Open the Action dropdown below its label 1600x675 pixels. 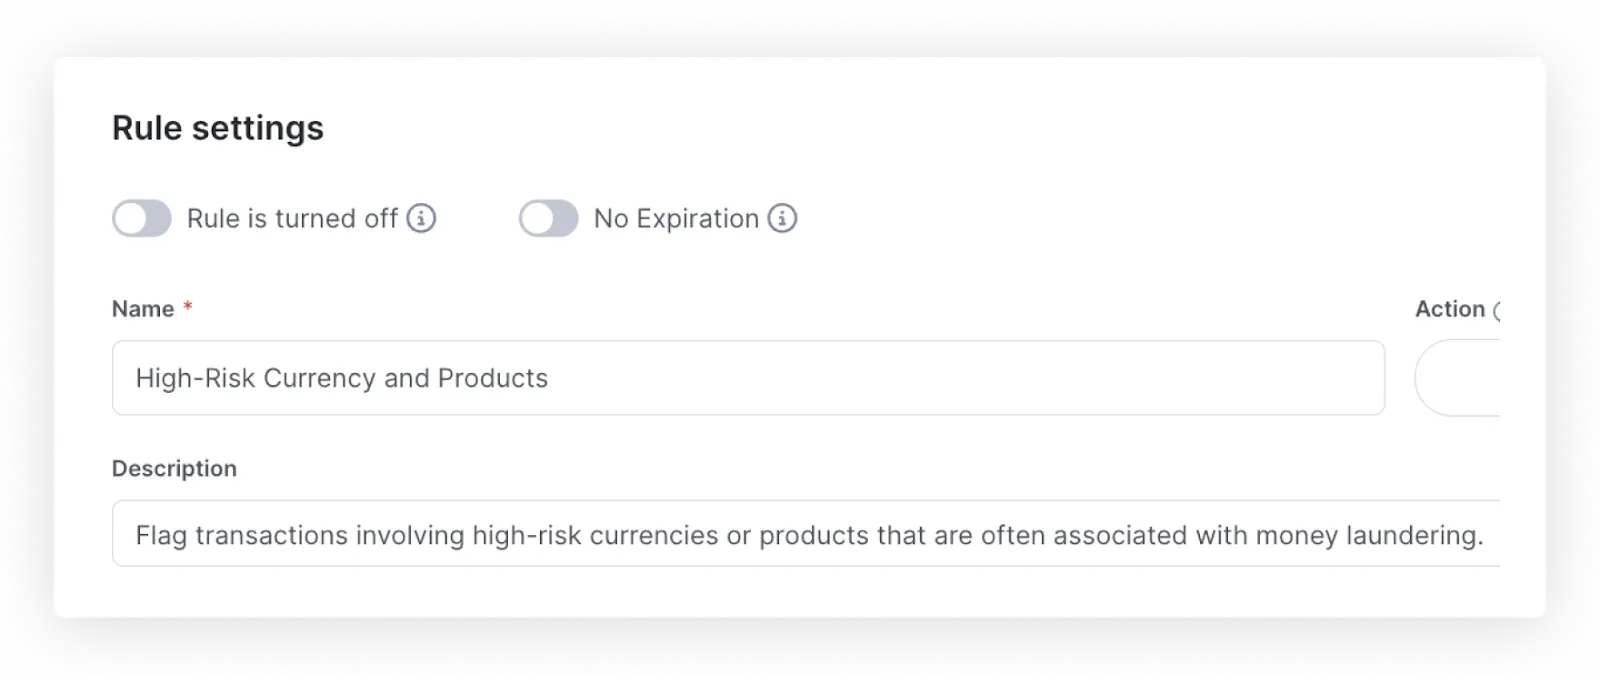(1460, 378)
